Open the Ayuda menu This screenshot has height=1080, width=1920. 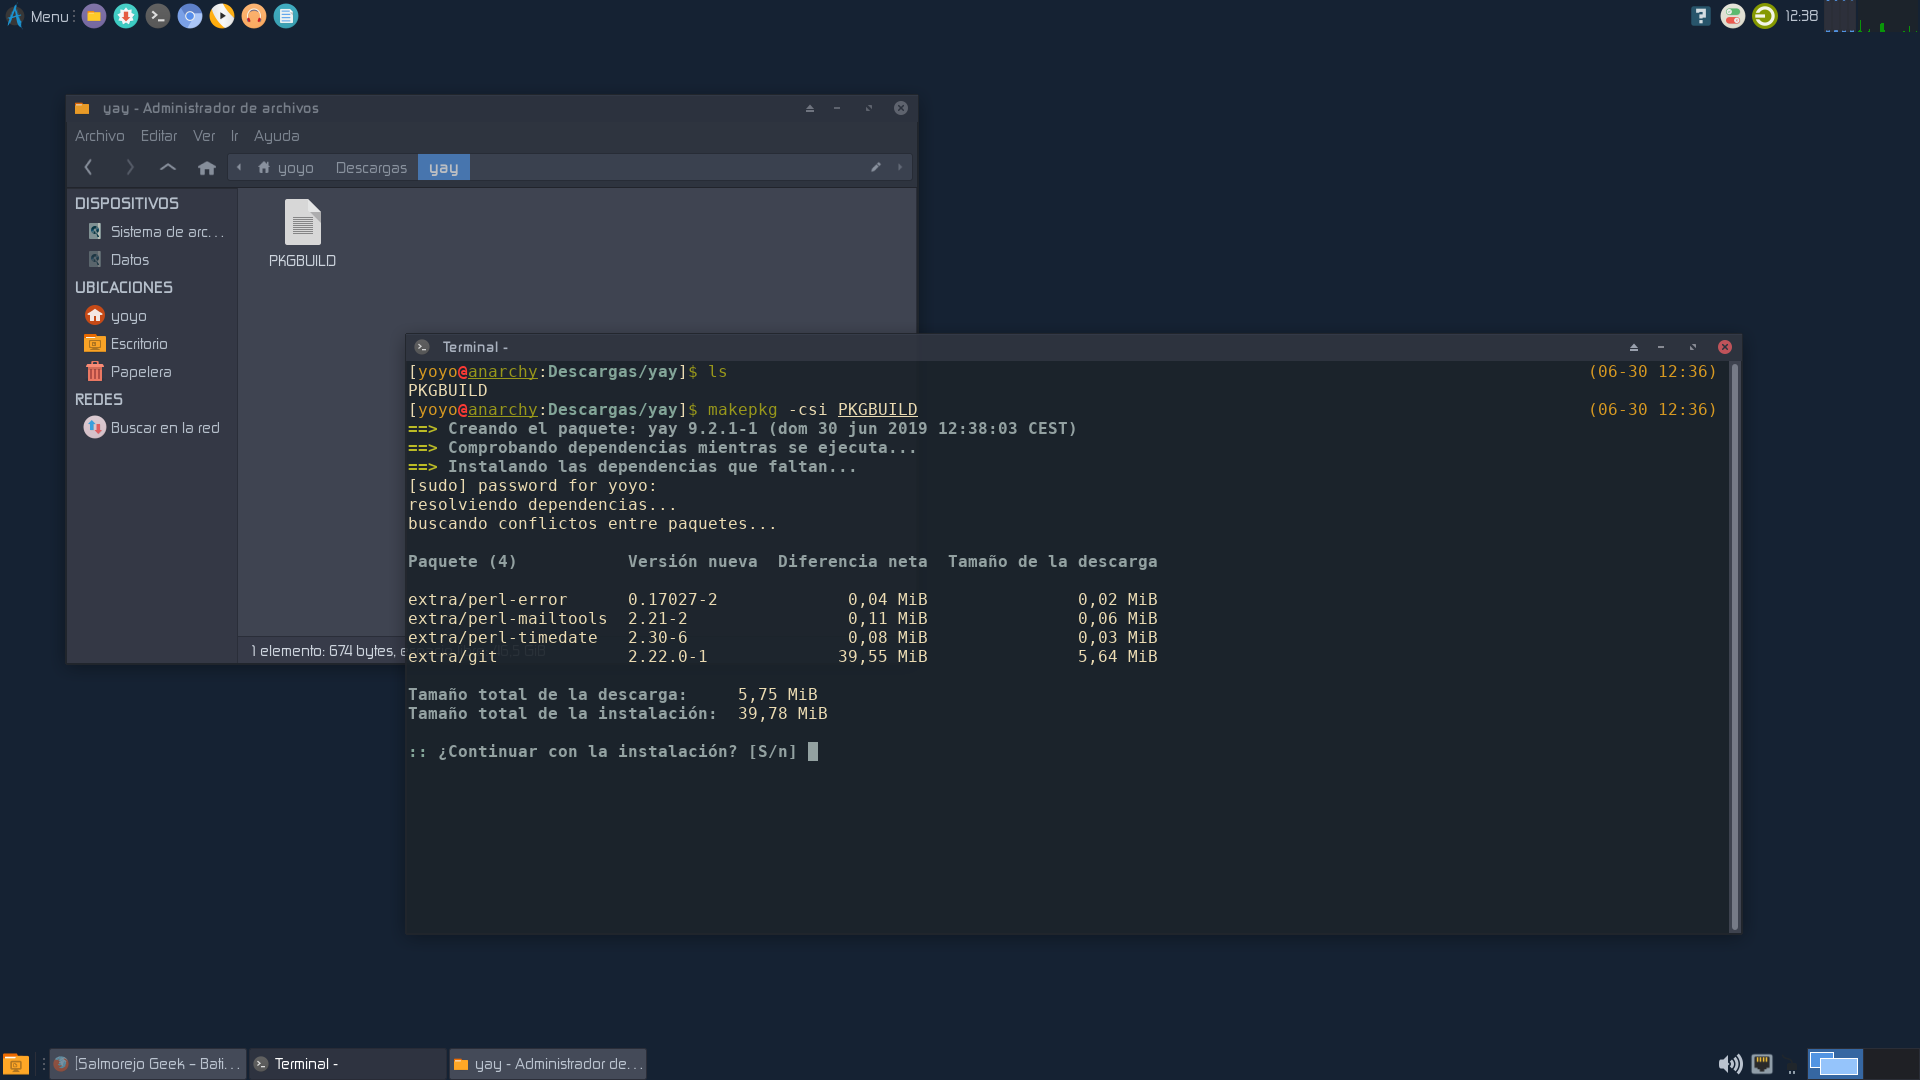(276, 136)
